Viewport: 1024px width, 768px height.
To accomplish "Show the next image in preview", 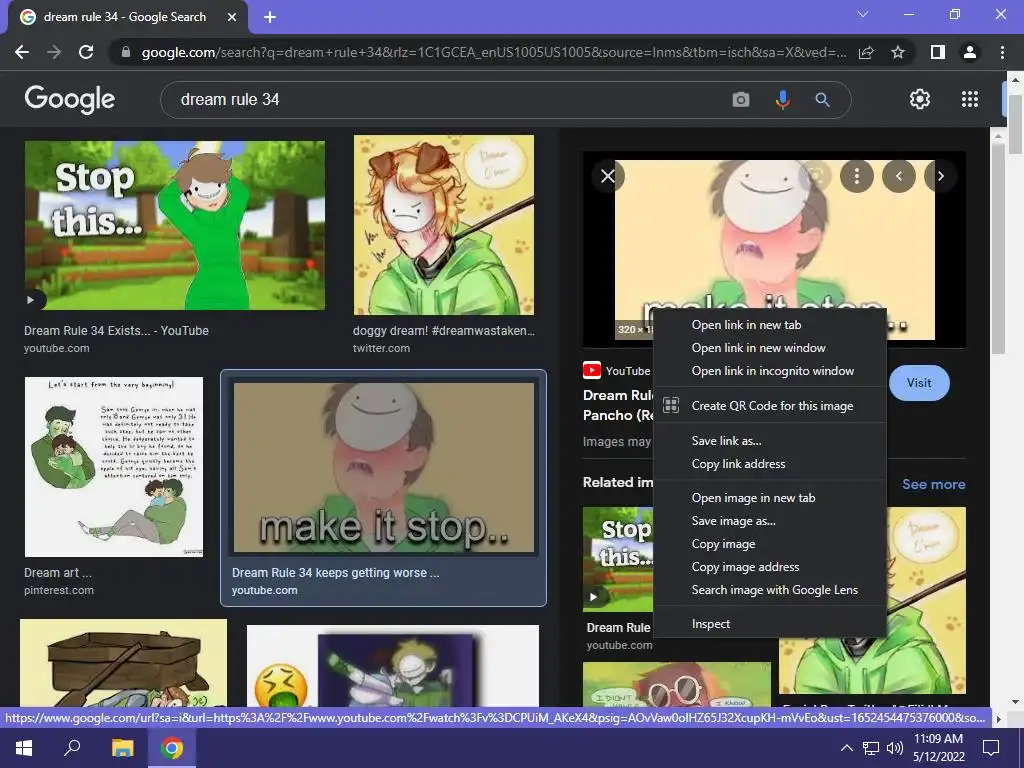I will coord(940,176).
